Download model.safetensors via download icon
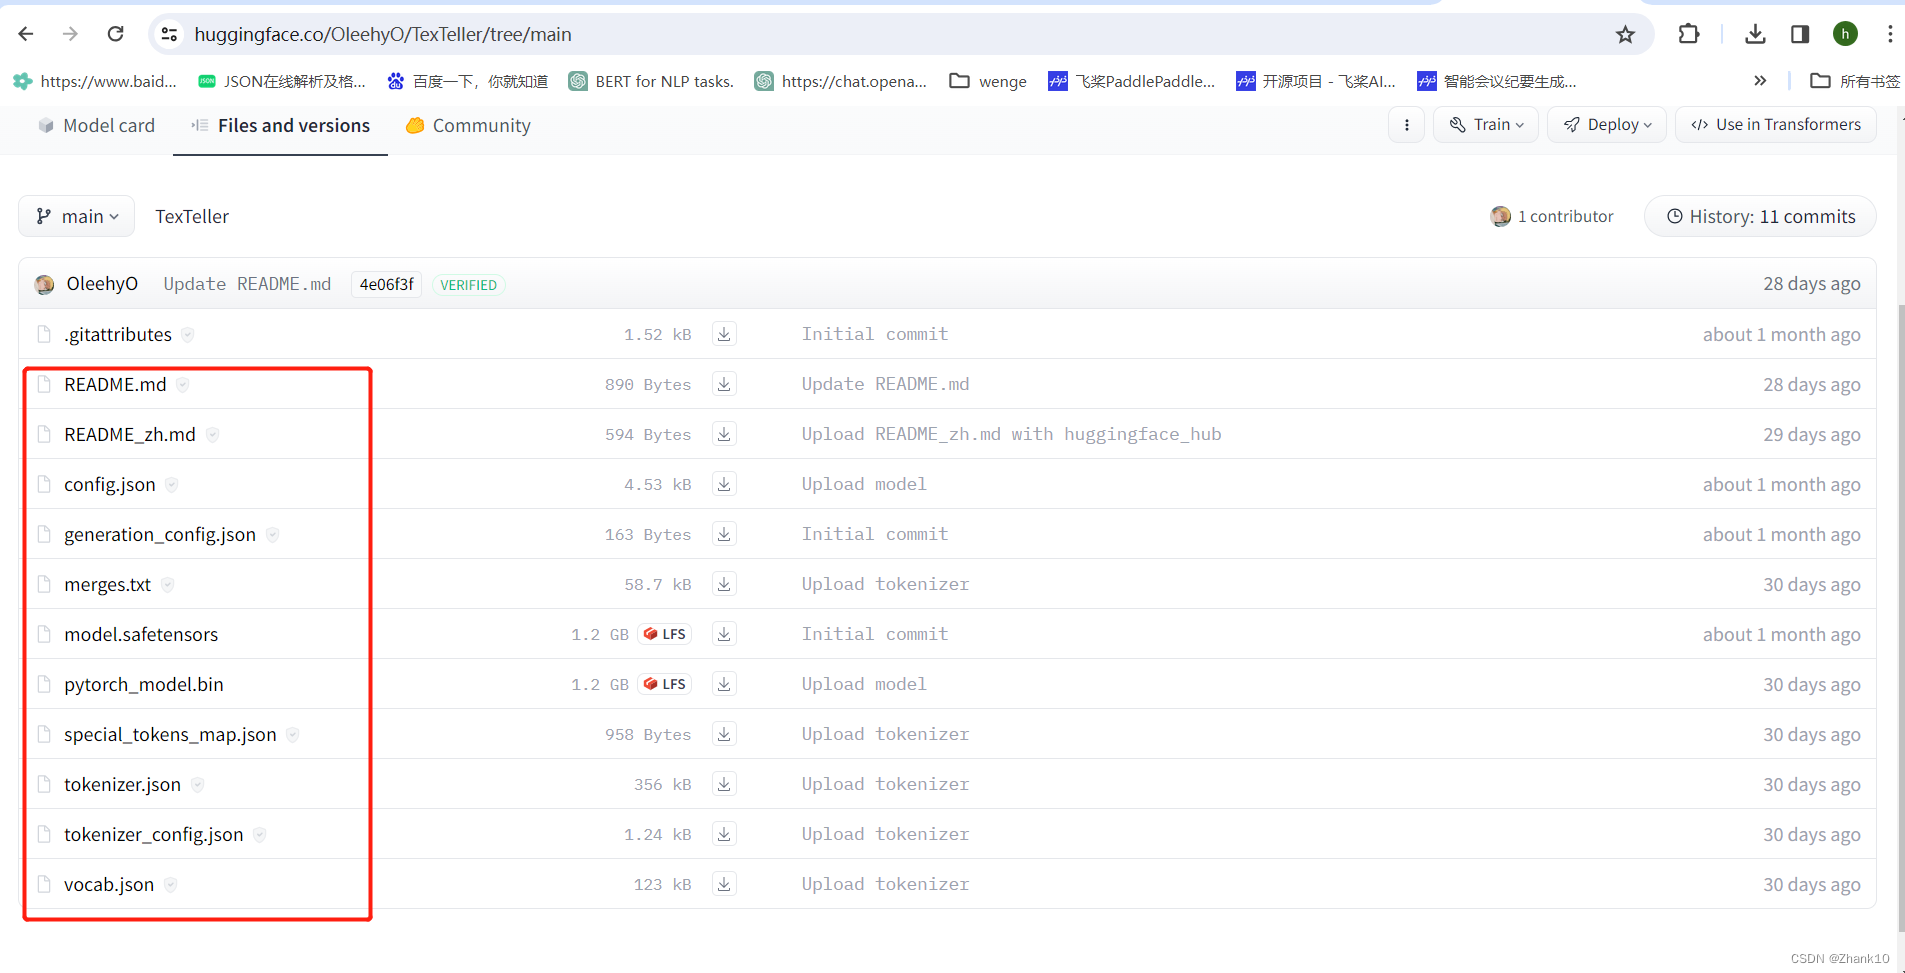 (x=724, y=634)
